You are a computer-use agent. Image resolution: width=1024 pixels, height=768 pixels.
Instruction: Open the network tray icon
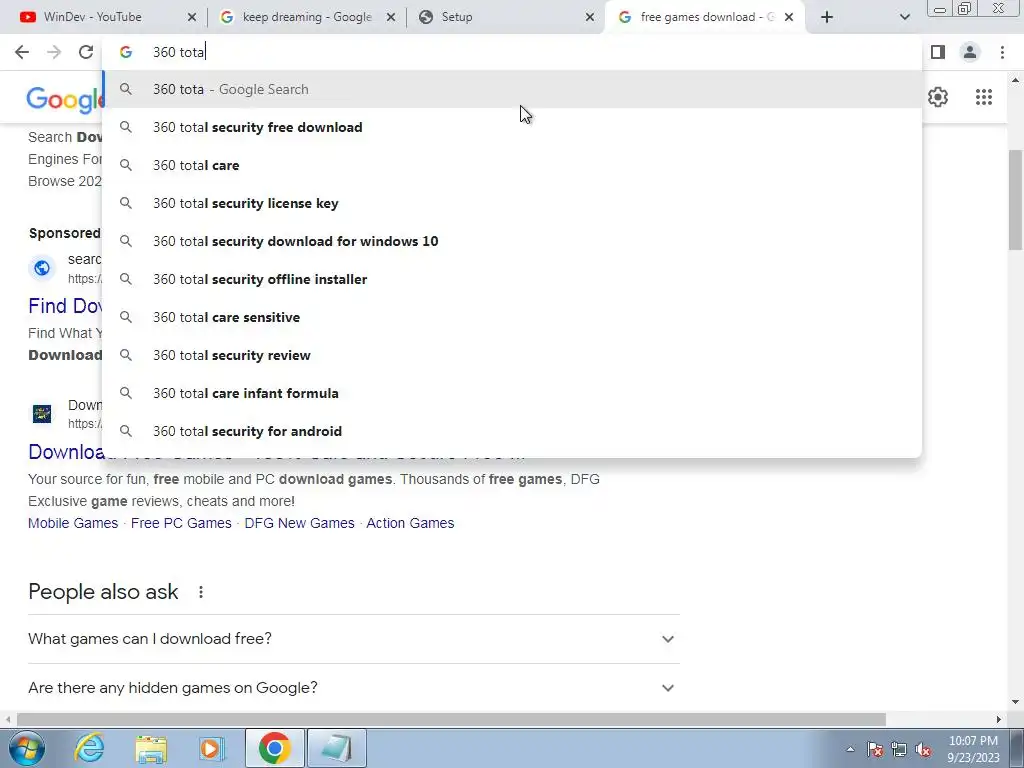(899, 750)
